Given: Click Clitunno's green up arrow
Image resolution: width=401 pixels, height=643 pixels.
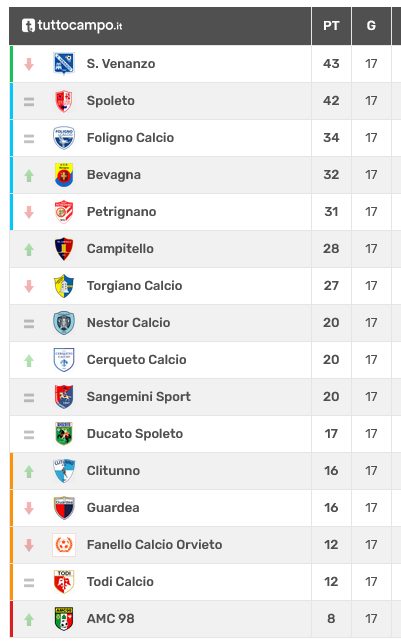Looking at the screenshot, I should pos(29,471).
